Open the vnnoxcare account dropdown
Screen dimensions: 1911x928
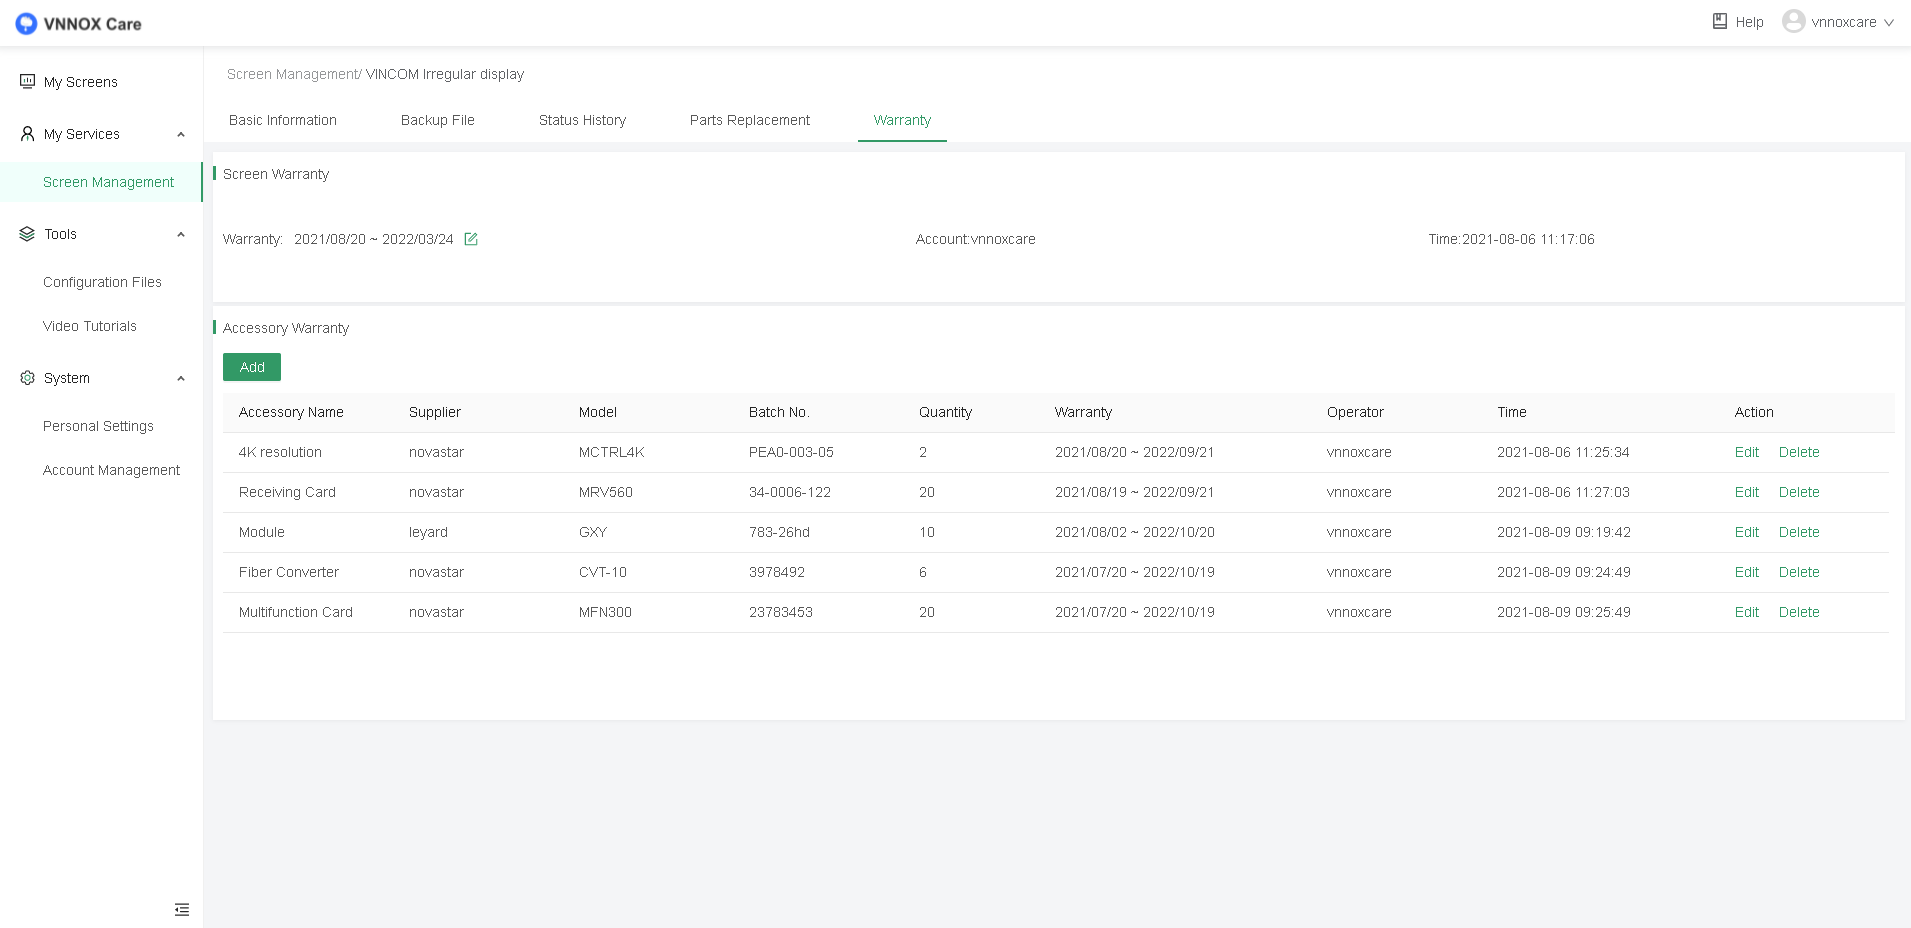tap(1888, 22)
